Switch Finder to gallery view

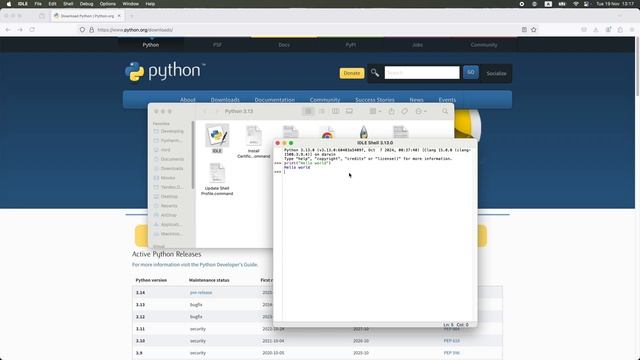pos(349,111)
